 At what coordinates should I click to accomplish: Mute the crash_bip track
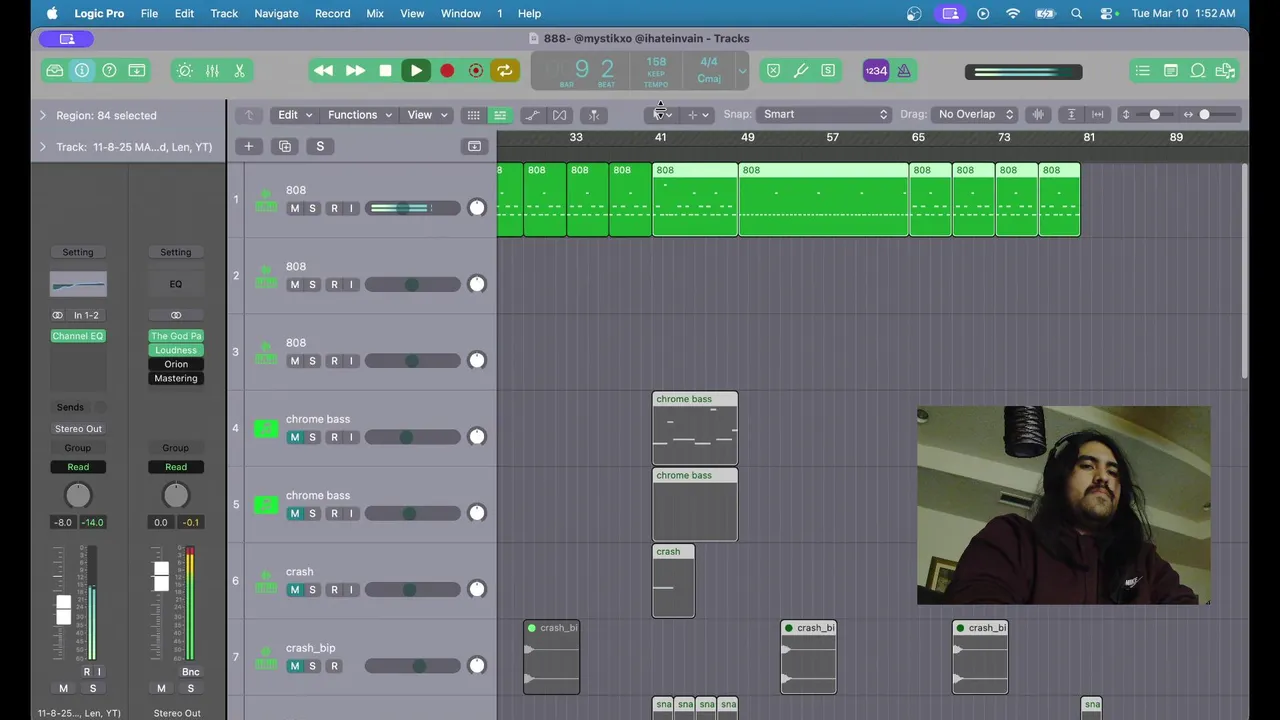click(x=294, y=666)
